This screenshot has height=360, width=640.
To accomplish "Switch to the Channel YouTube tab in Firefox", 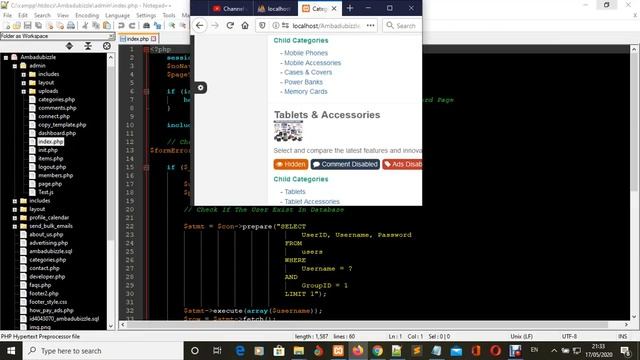I will point(231,8).
